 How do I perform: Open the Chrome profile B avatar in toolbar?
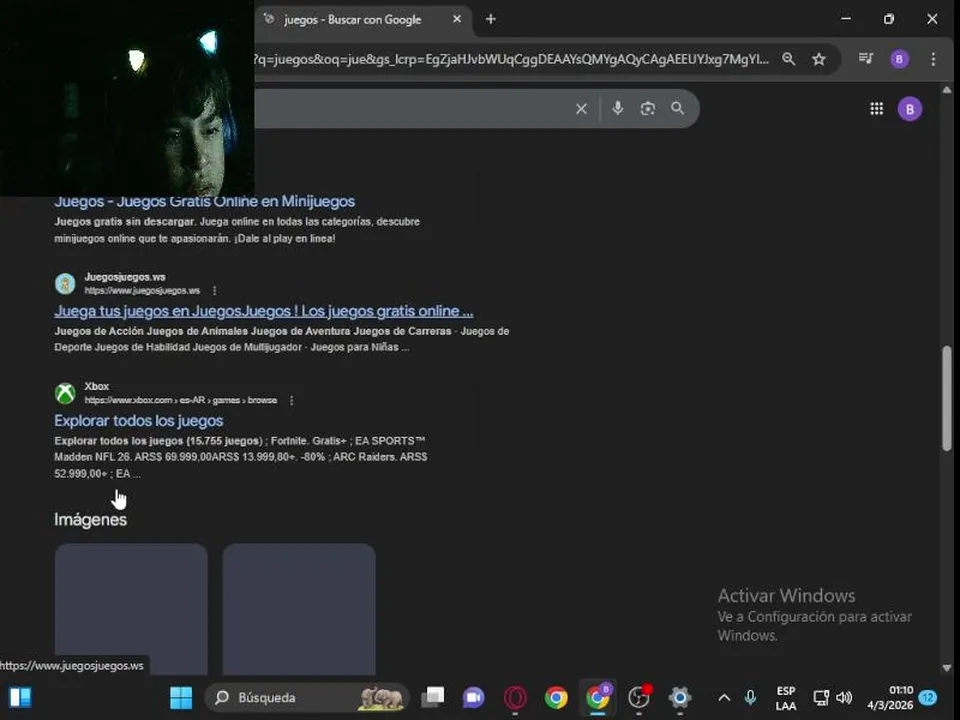(899, 59)
